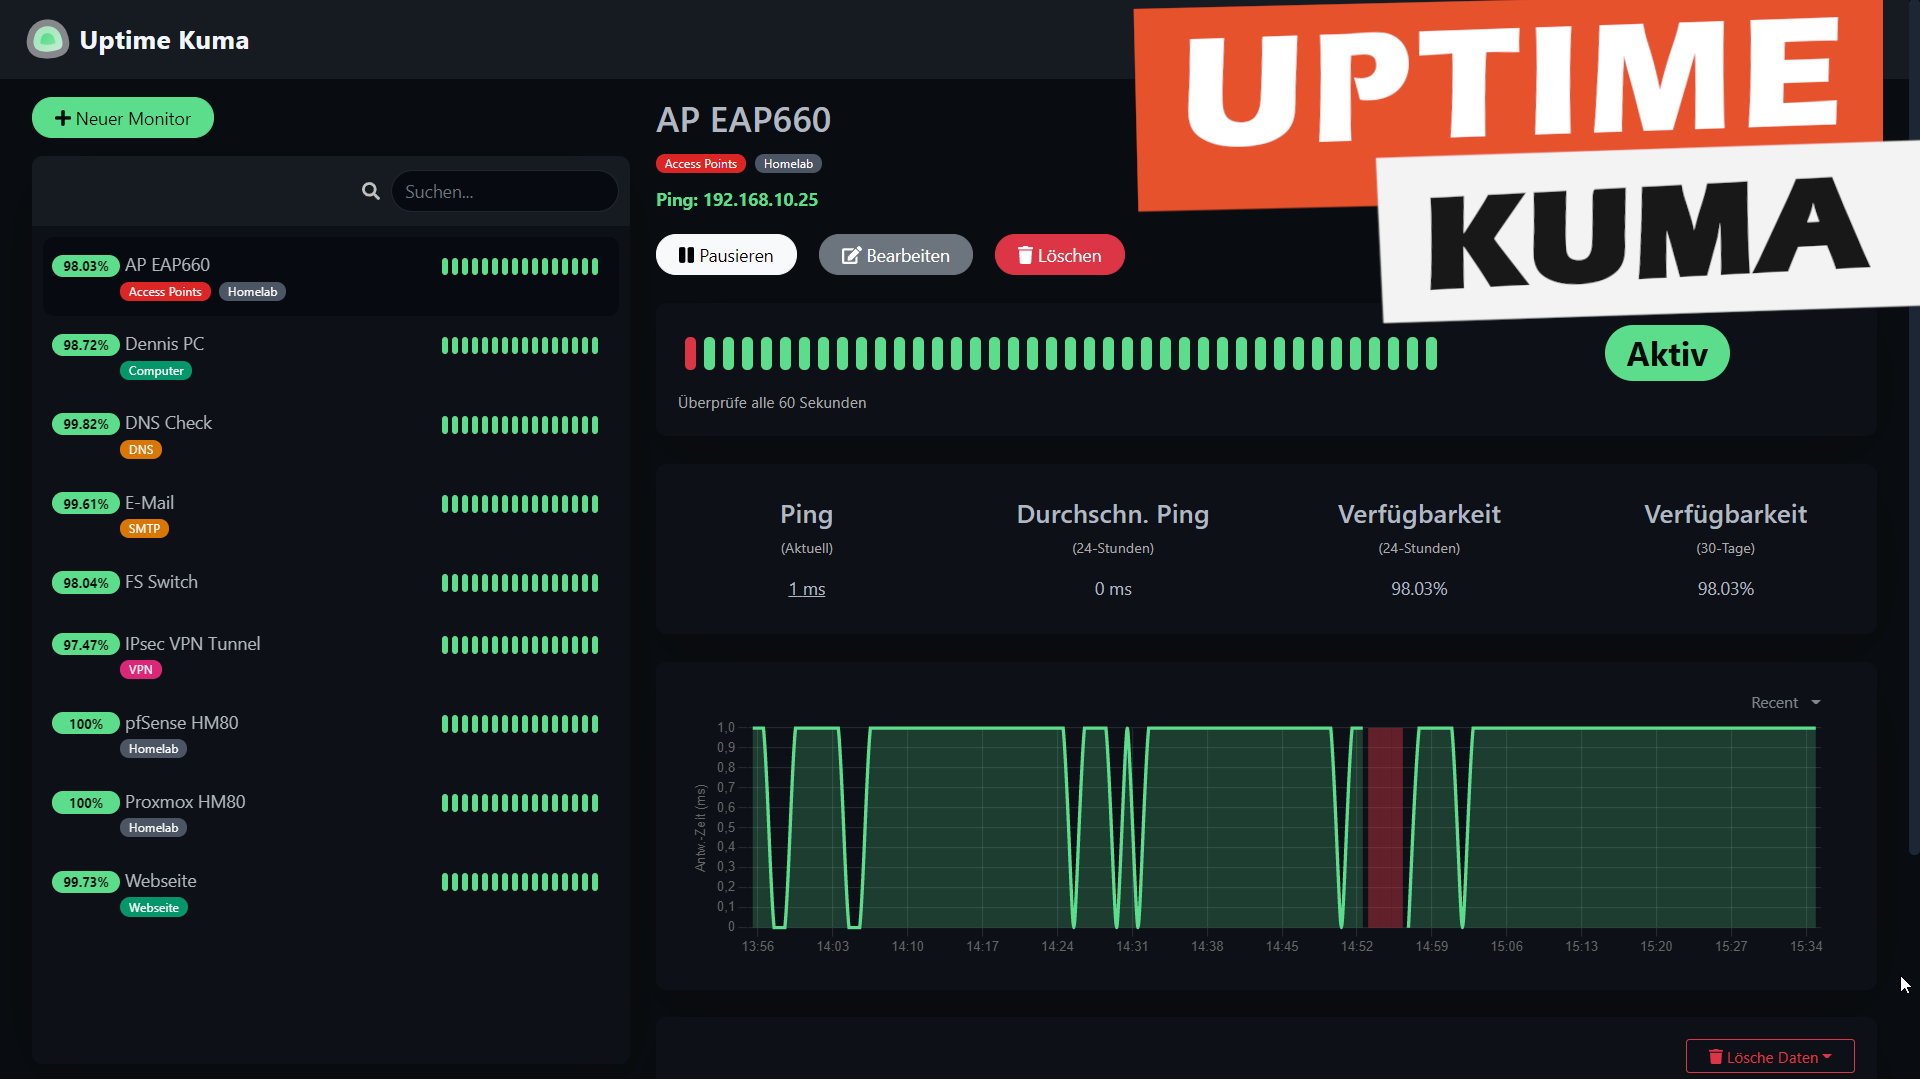Click the Bearbeiten edit button

click(895, 255)
